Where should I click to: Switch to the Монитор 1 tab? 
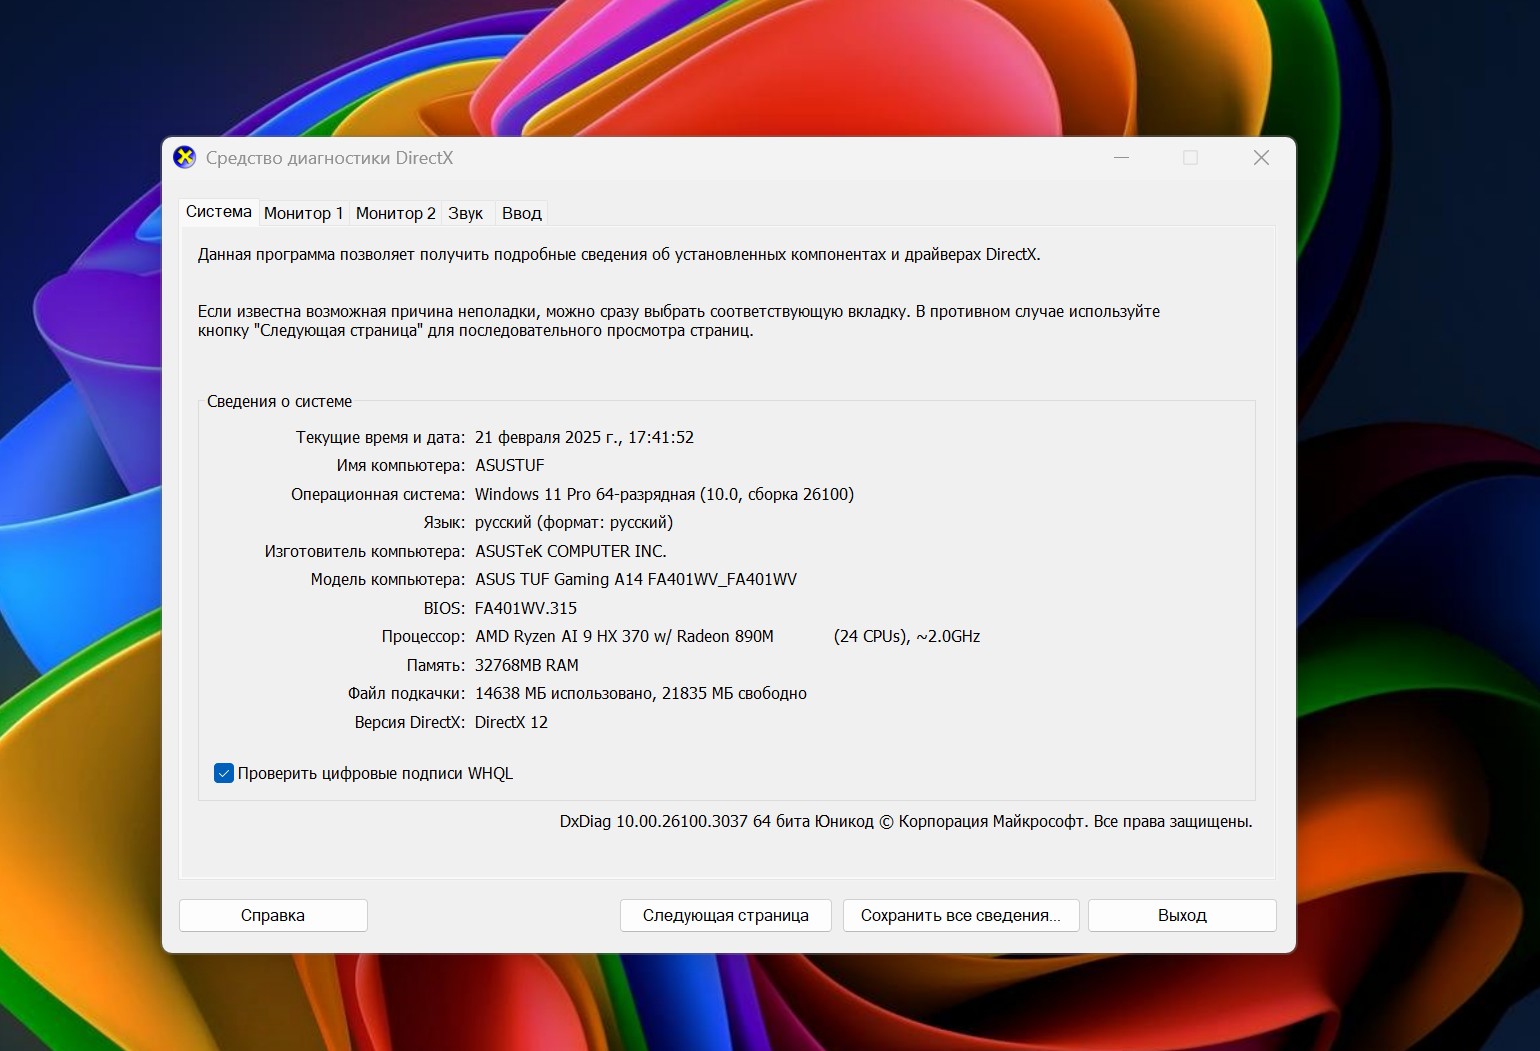(304, 213)
